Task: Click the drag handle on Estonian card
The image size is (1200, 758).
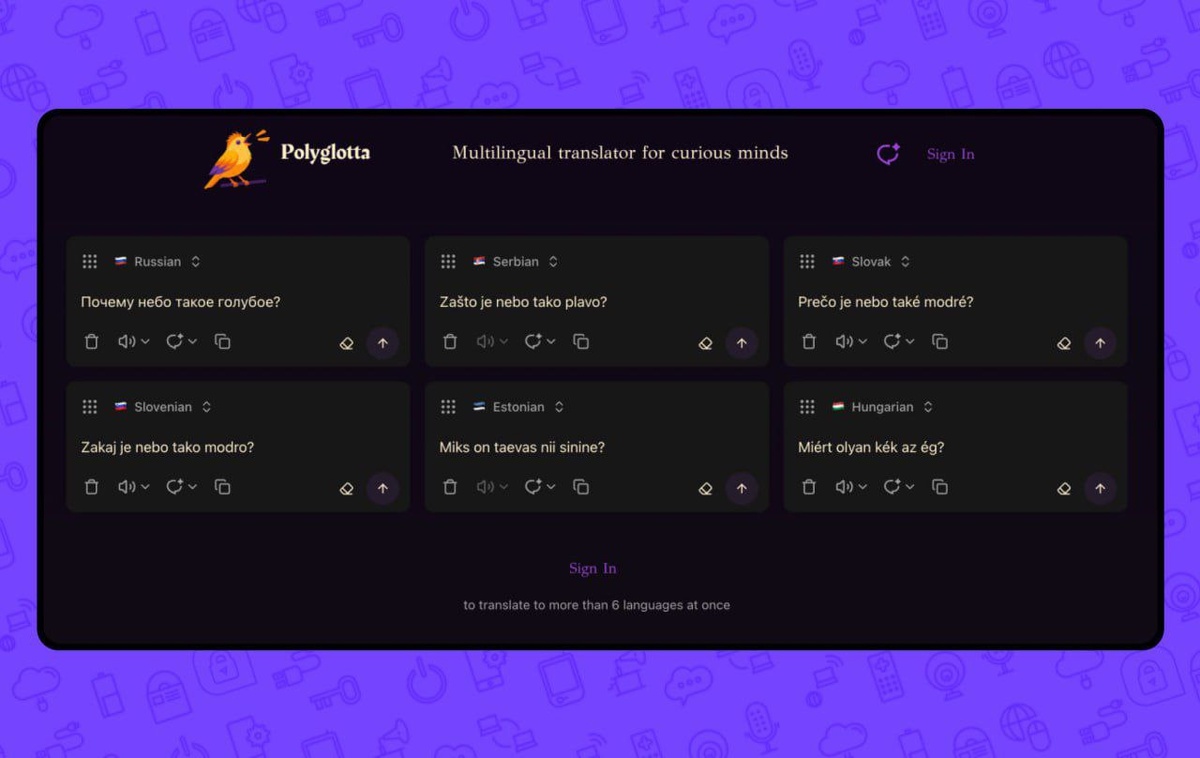Action: click(x=448, y=407)
